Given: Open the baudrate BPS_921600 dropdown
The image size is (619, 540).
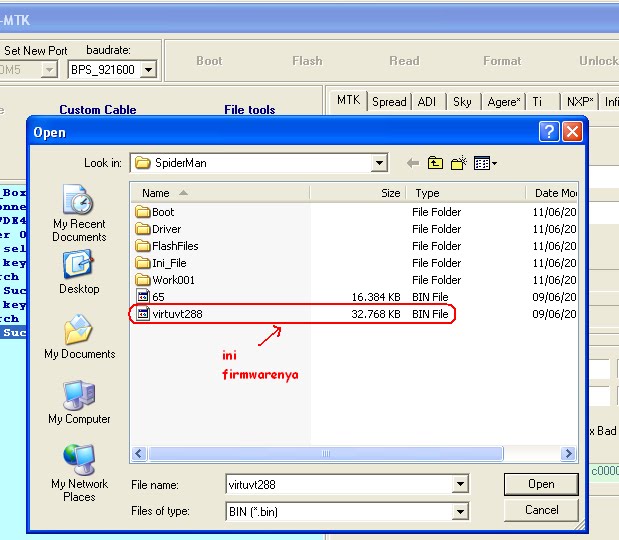Looking at the screenshot, I should pos(148,70).
